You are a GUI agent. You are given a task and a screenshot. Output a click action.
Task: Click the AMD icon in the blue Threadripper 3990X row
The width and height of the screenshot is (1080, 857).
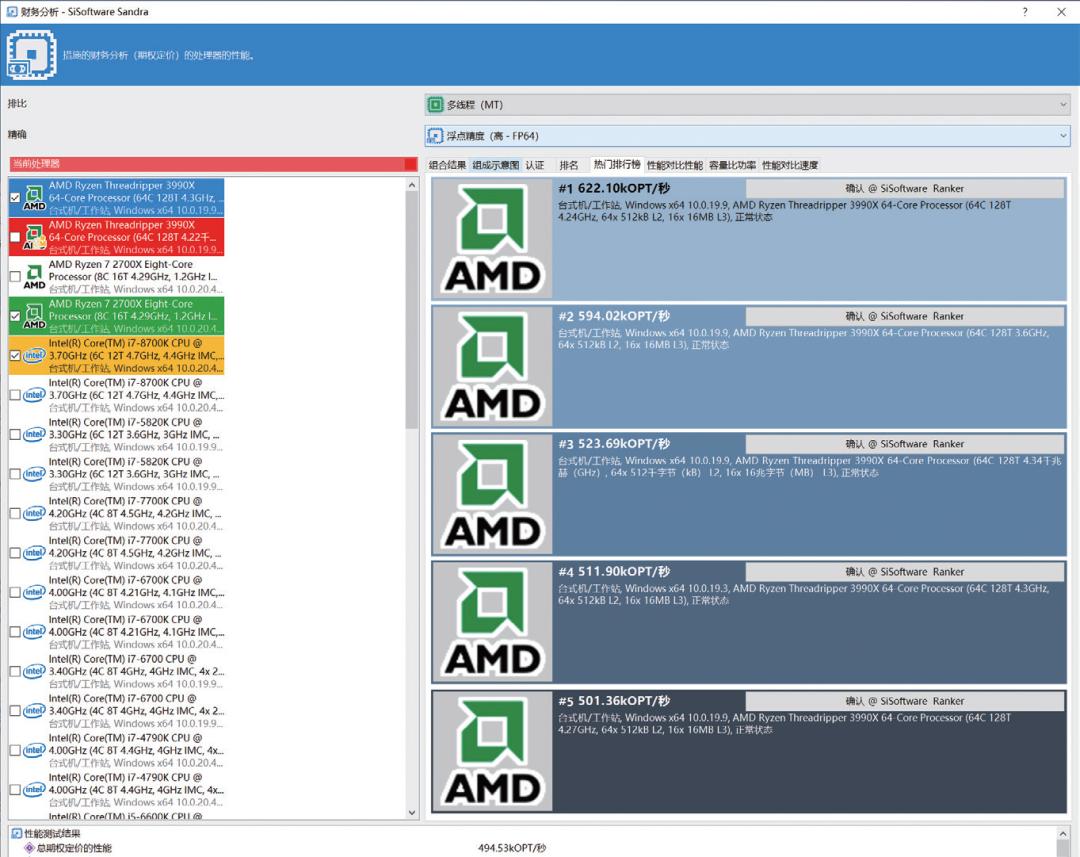point(34,198)
